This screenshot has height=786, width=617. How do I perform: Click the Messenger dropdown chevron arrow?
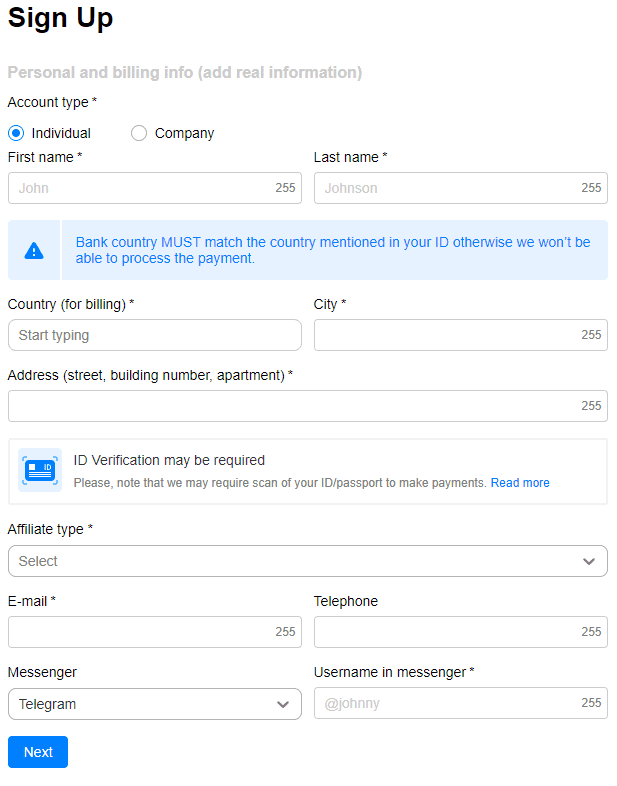pyautogui.click(x=283, y=704)
